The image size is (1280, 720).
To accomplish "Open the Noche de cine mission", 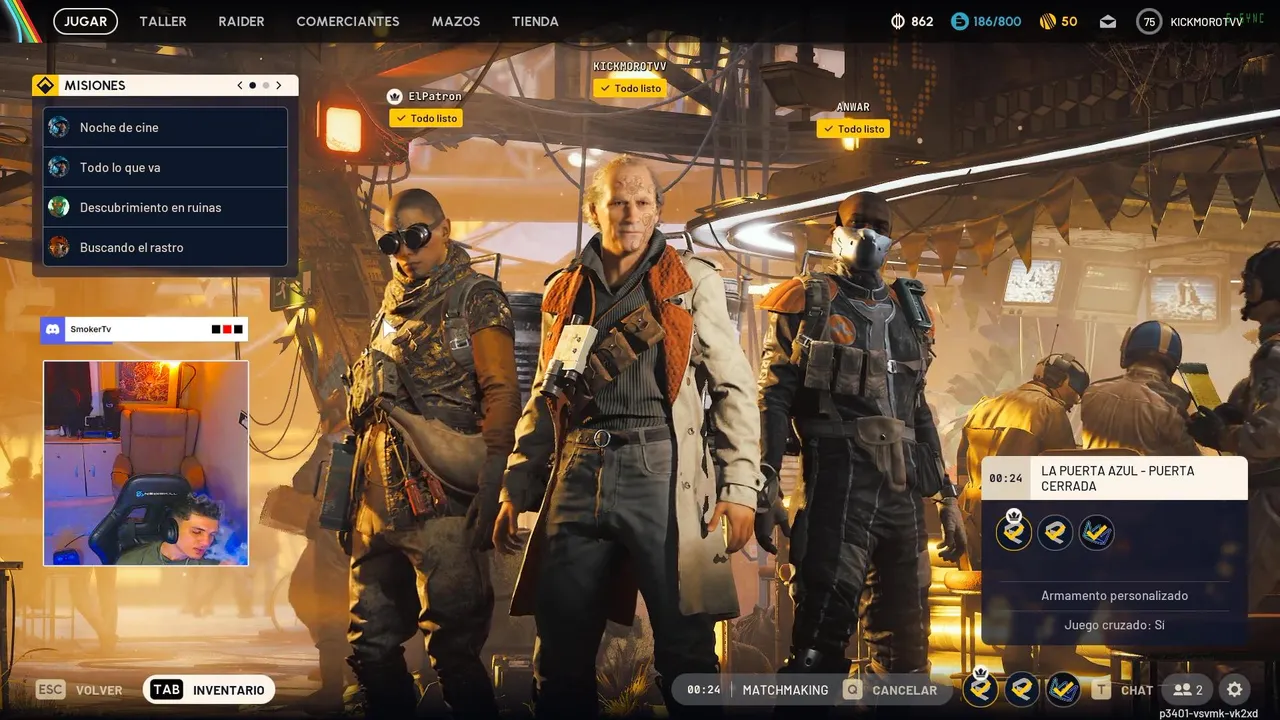I will [x=165, y=127].
